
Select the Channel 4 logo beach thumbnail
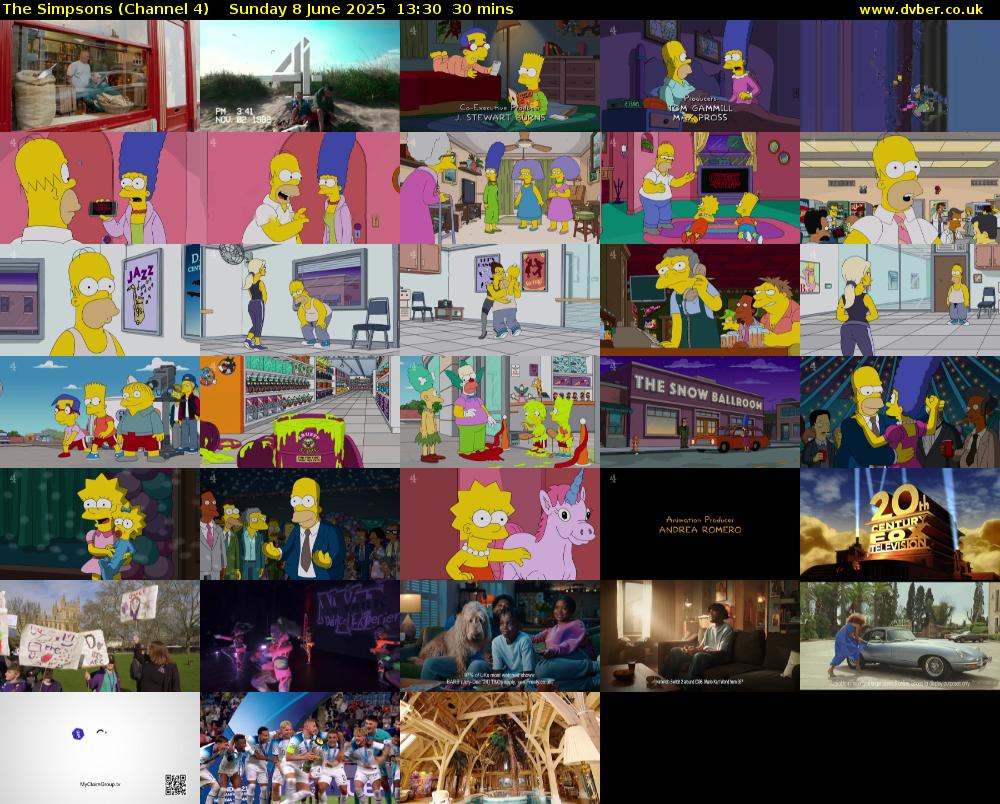click(x=300, y=76)
